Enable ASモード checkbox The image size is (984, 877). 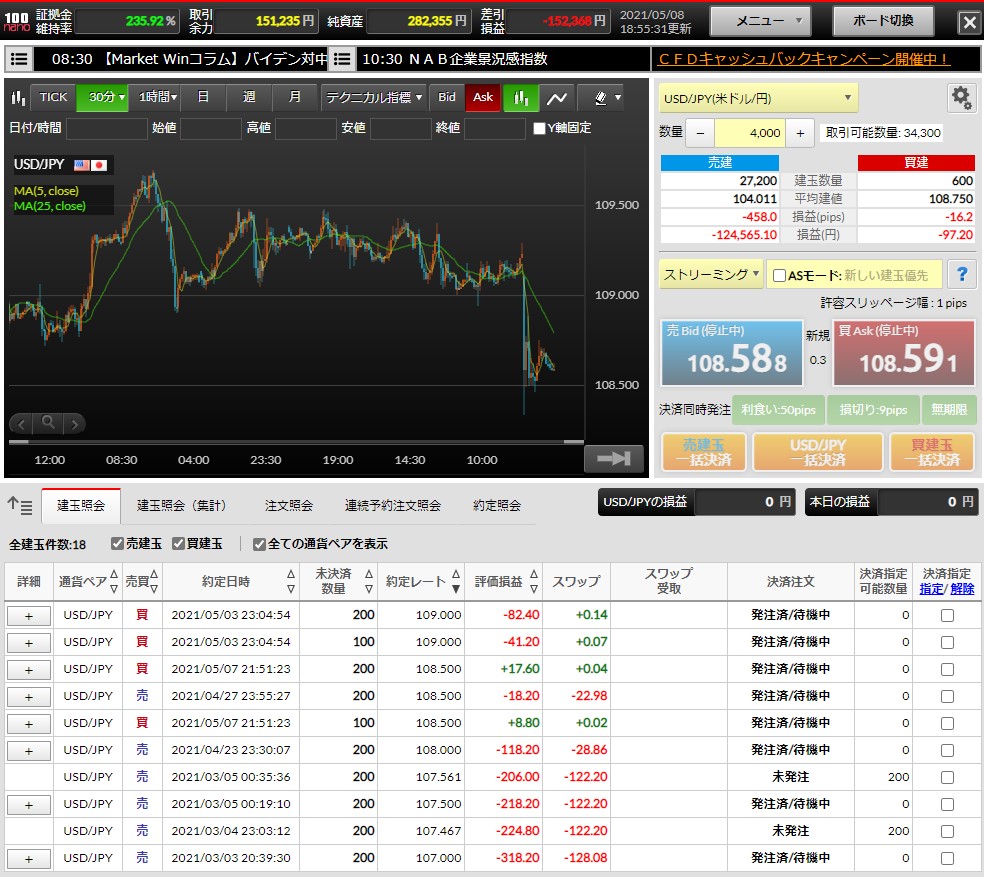point(779,276)
